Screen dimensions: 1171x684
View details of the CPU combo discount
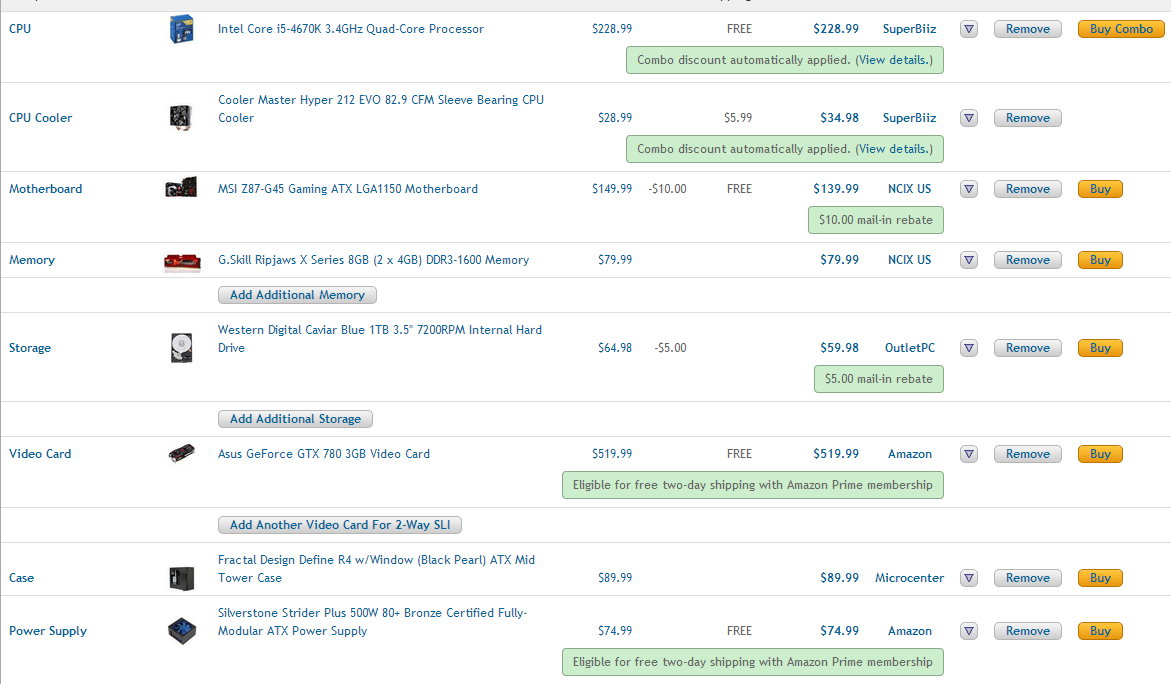tap(894, 60)
